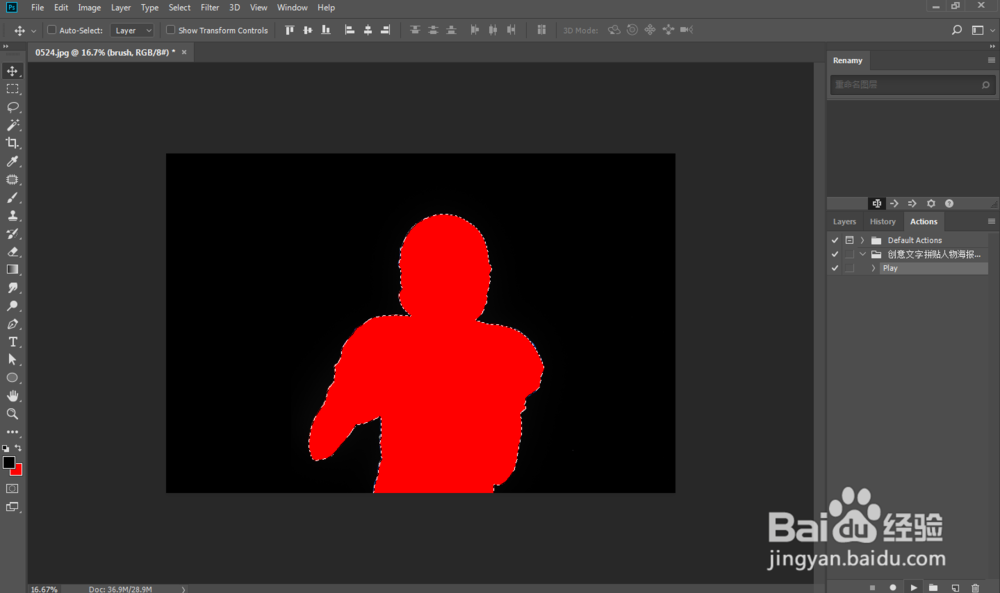1000x593 pixels.
Task: Click the search icon in options bar
Action: pyautogui.click(x=957, y=30)
